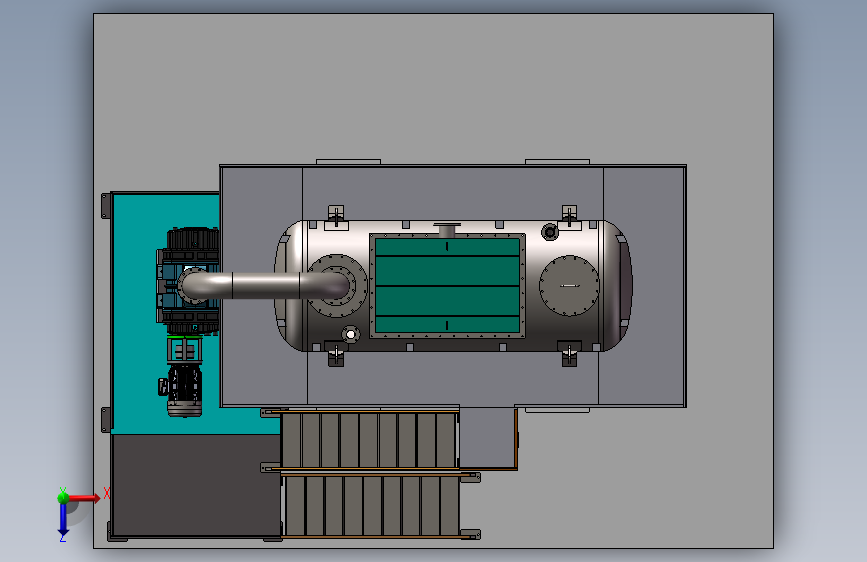Select the bolted circular flange where pipe meets tank
Screen dimensions: 867x562
tap(336, 285)
